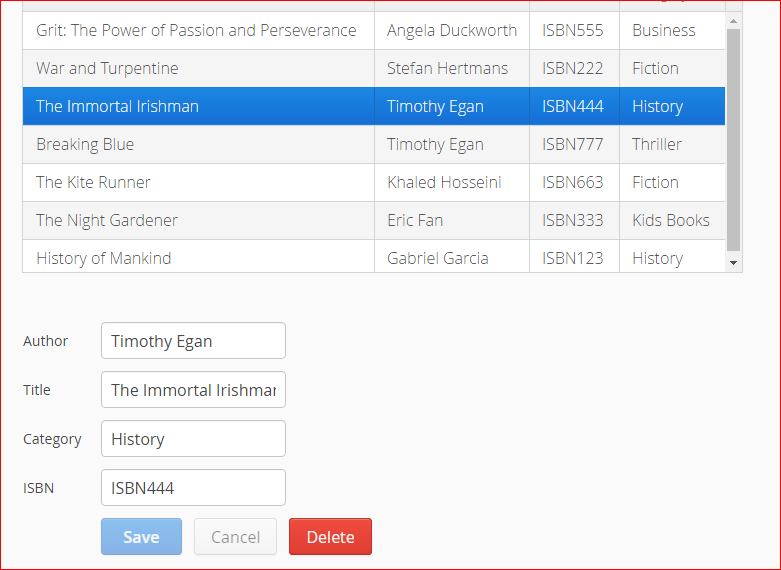Click the ISBN222 cell
Image resolution: width=781 pixels, height=570 pixels.
tap(574, 68)
